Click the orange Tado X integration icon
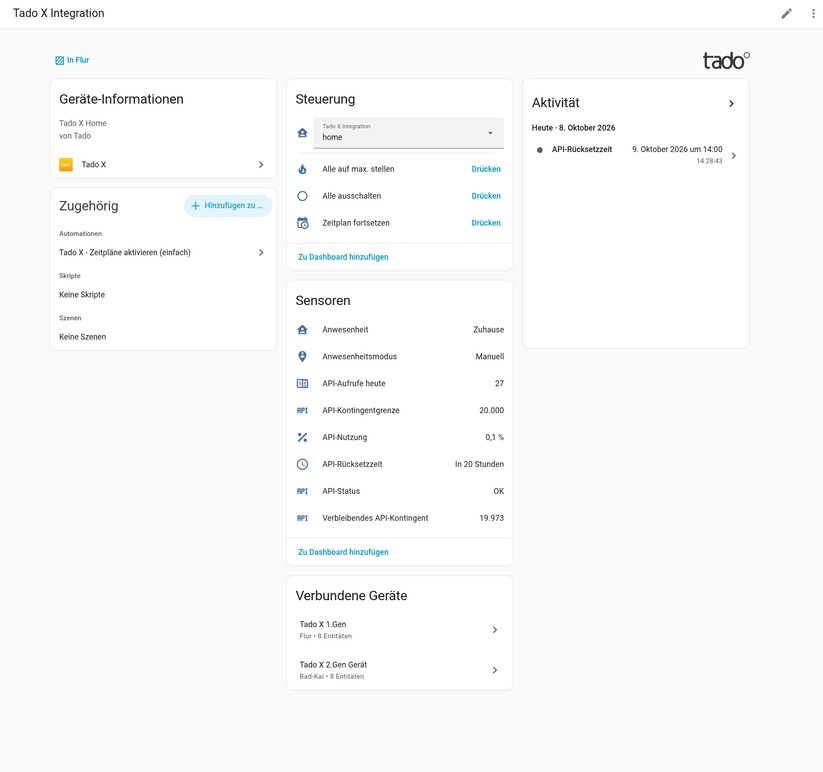The image size is (823, 772). (66, 165)
